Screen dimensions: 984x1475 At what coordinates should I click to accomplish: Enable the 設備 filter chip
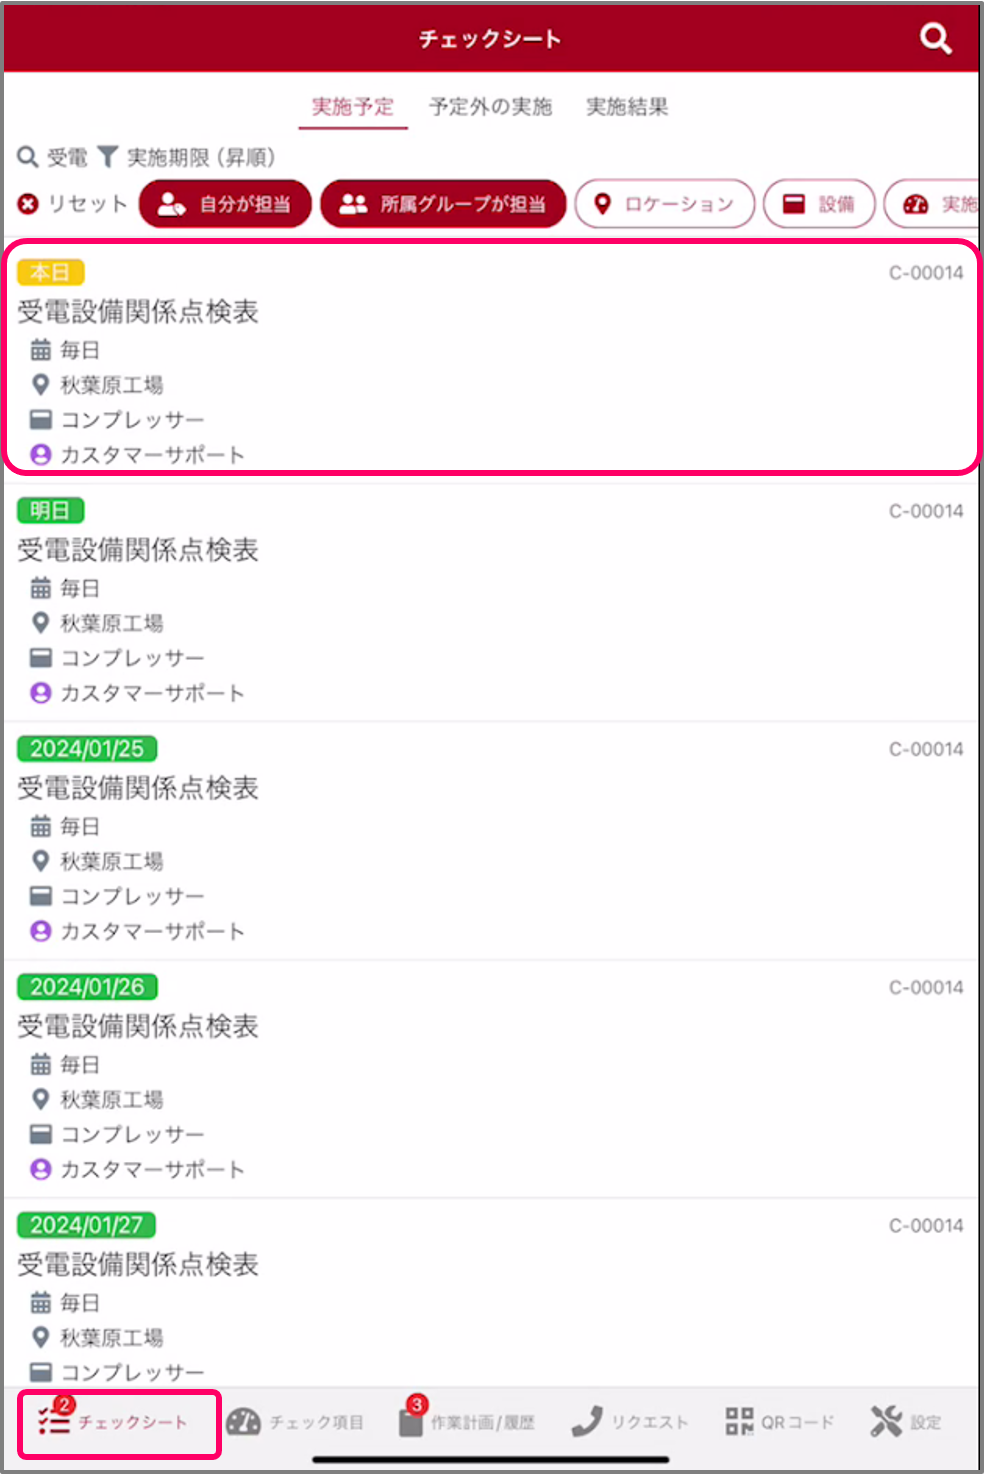pos(819,203)
